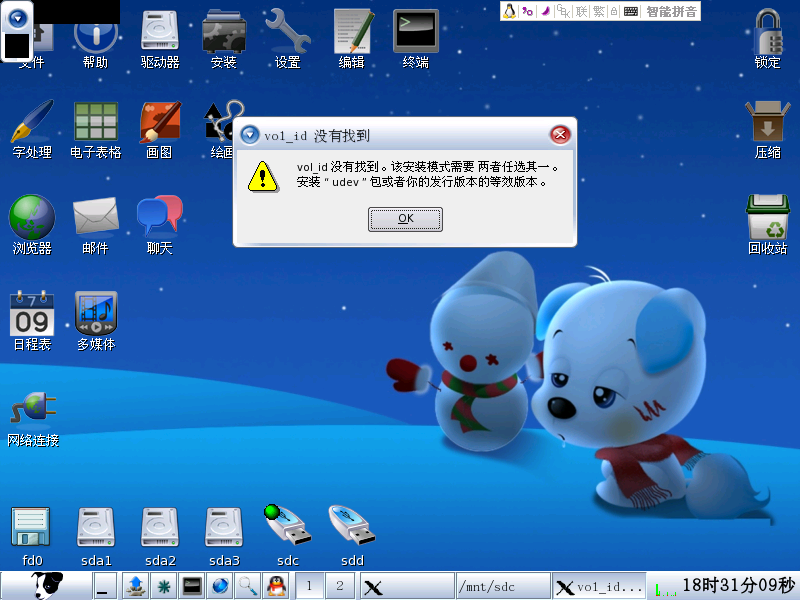Open the 终端 terminal desktop icon
This screenshot has height=600, width=800.
tap(416, 38)
